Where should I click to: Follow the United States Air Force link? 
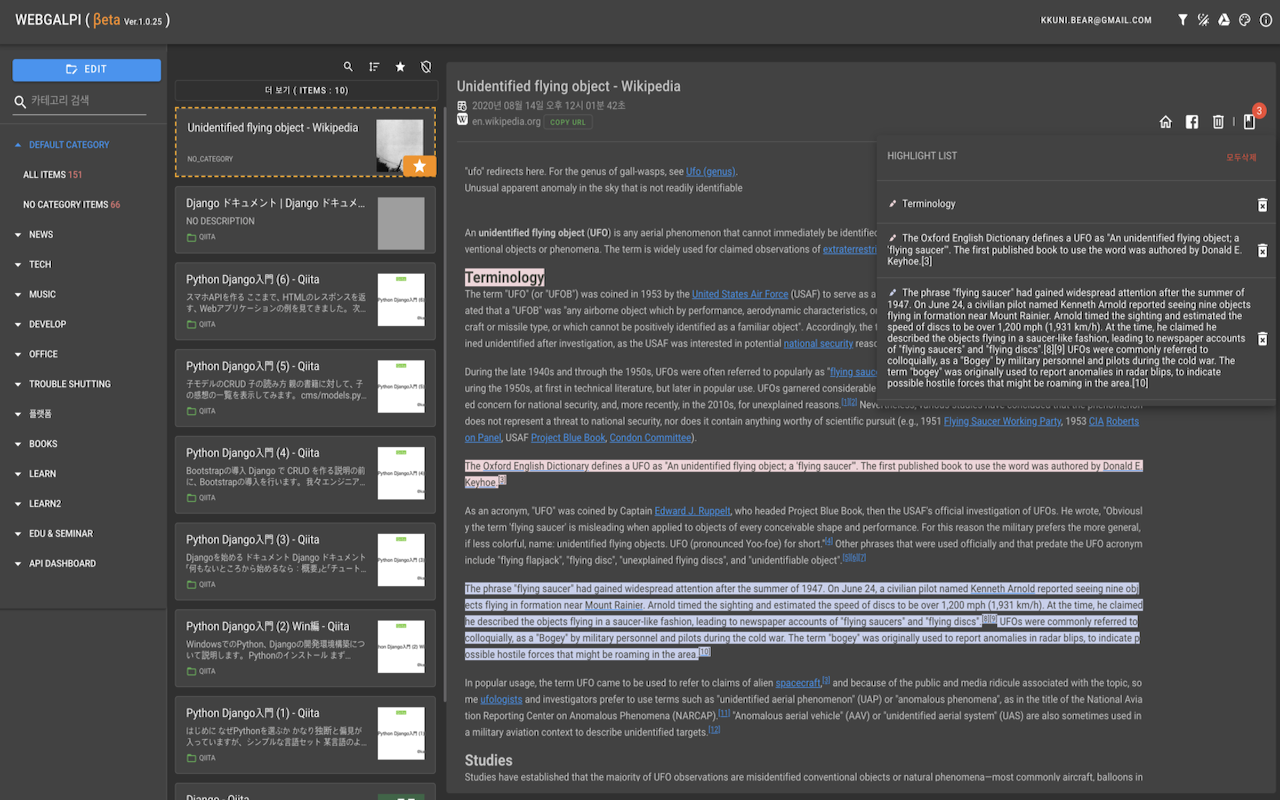click(x=740, y=294)
